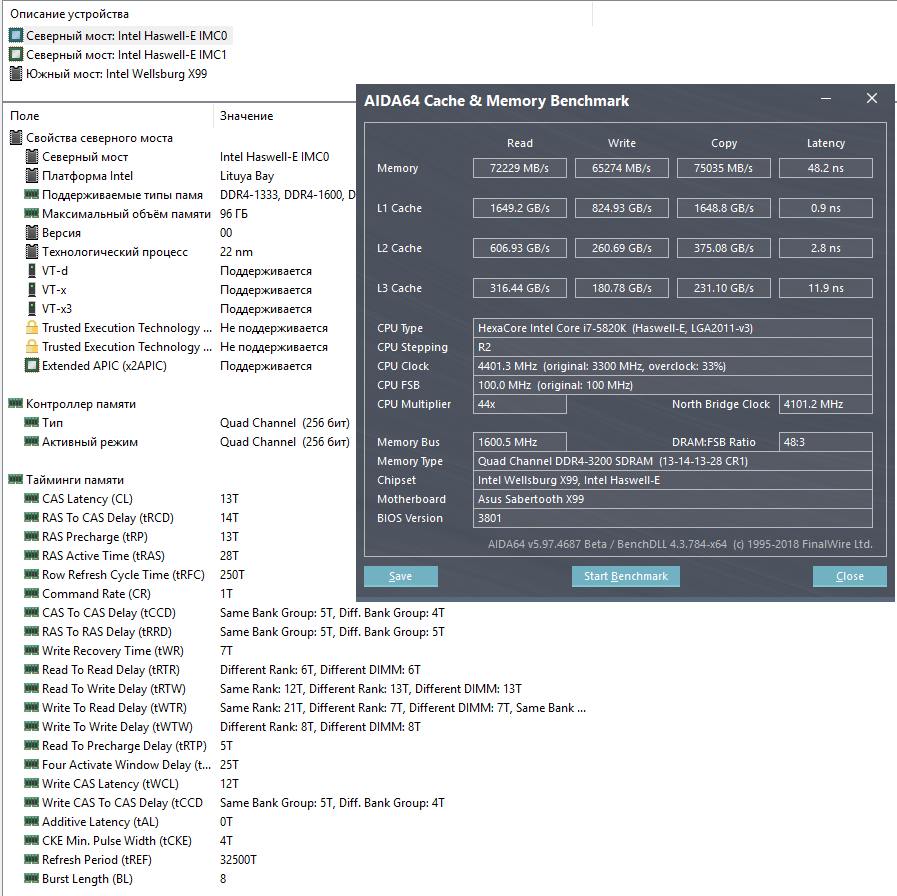Select the Lituya Bay value

247,176
